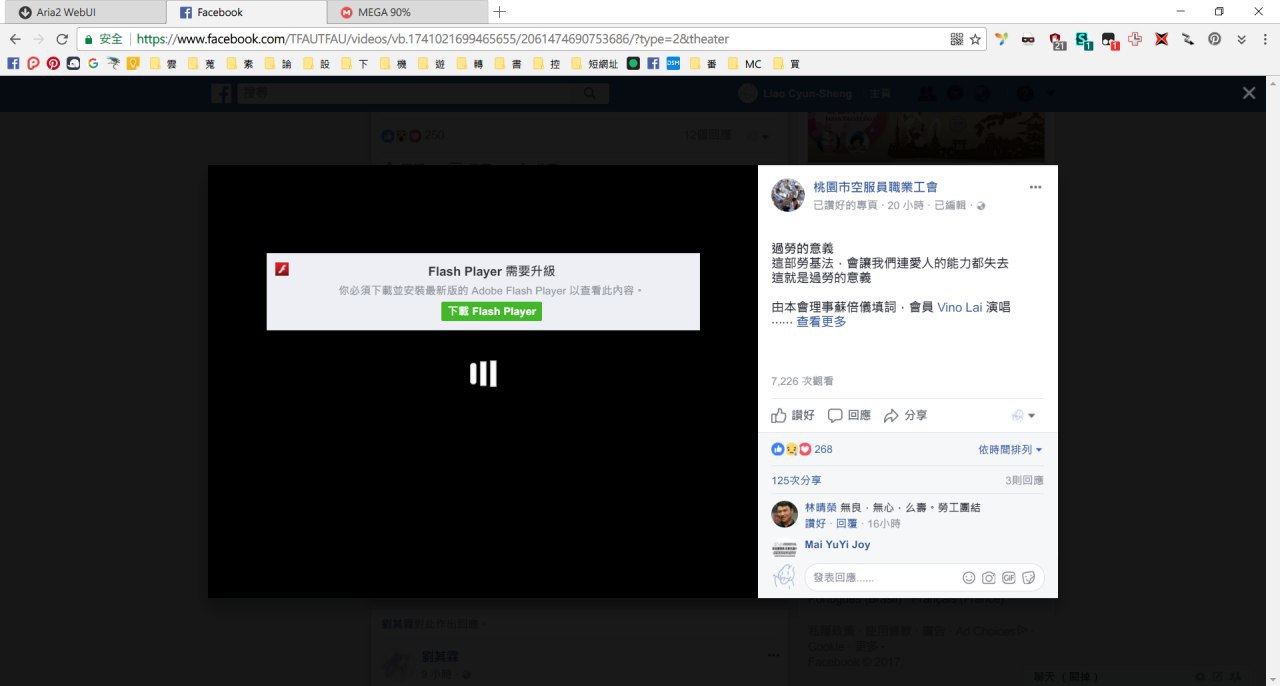The image size is (1280, 686).
Task: Reload the current page
Action: 62,39
